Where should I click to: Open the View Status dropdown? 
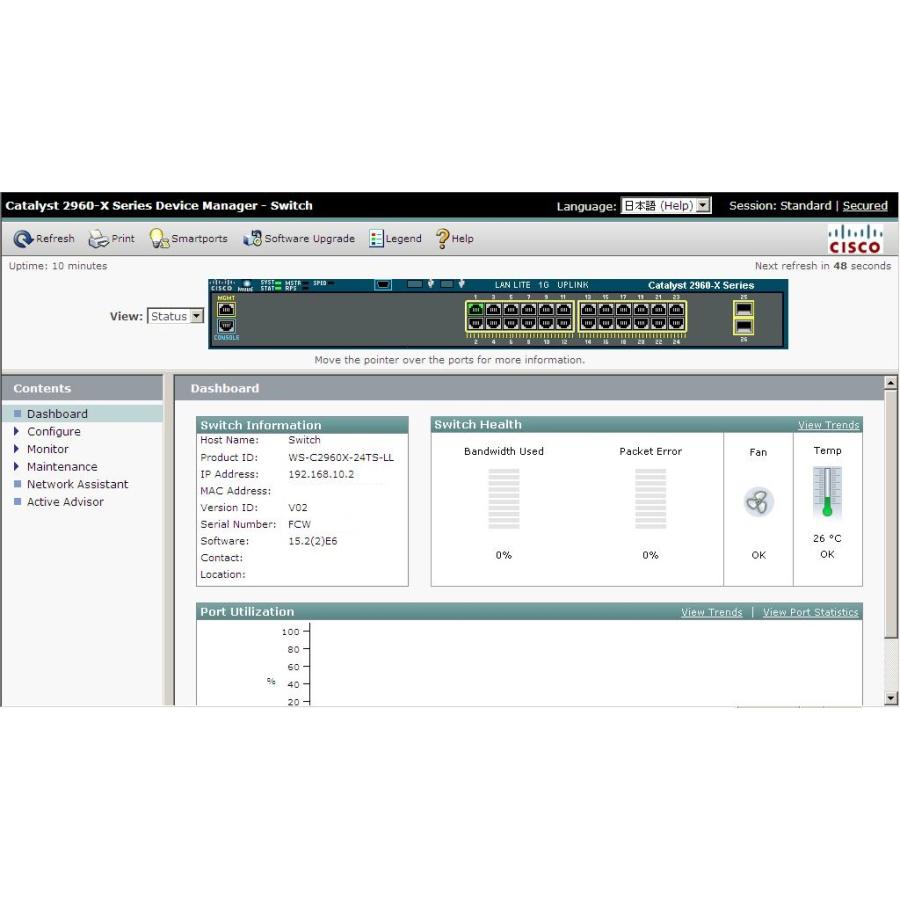(x=176, y=316)
